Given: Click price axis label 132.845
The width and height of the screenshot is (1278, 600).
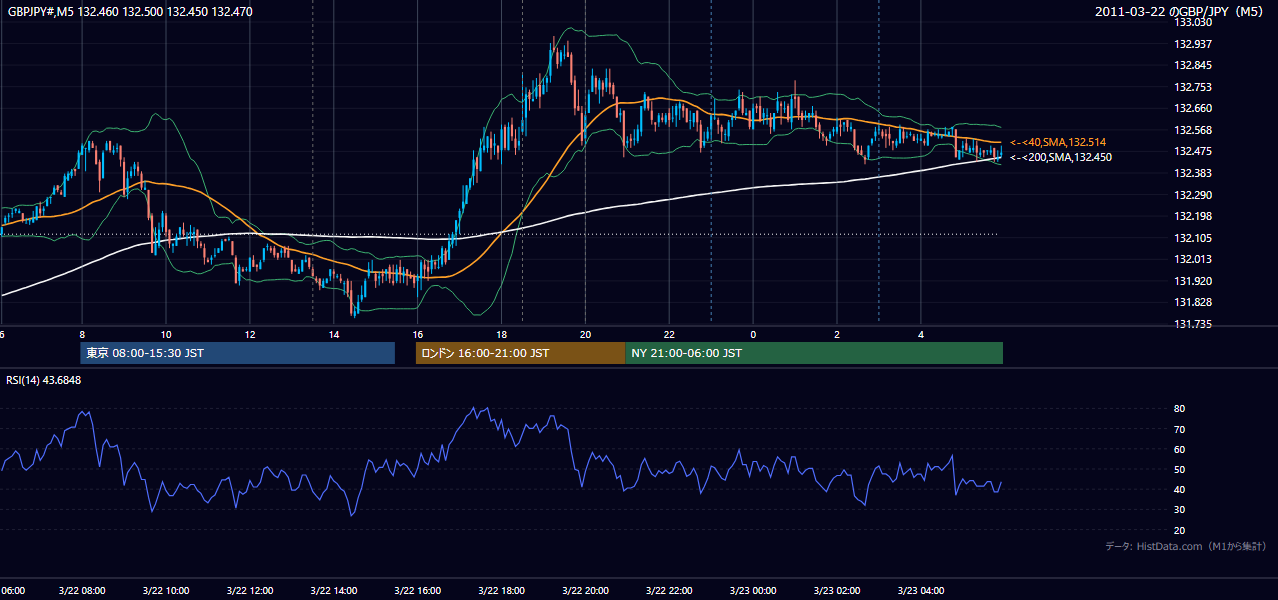Looking at the screenshot, I should click(x=1193, y=66).
